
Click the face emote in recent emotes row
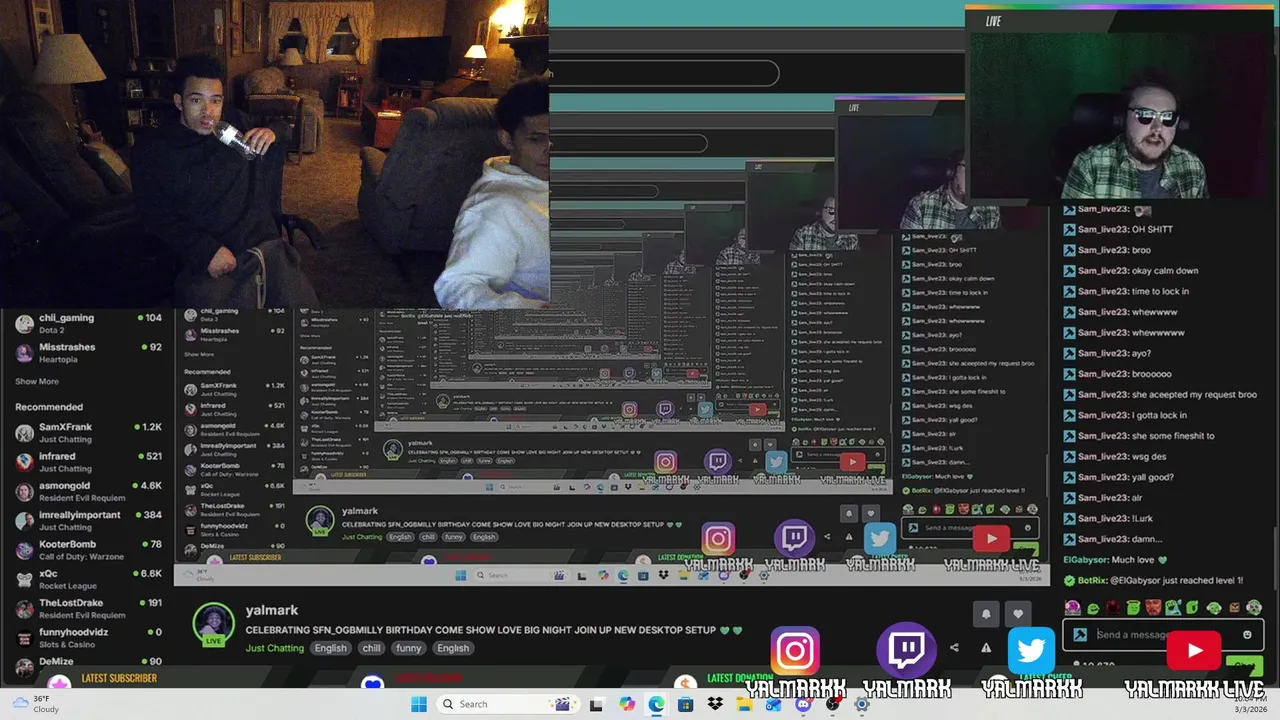pyautogui.click(x=1153, y=607)
